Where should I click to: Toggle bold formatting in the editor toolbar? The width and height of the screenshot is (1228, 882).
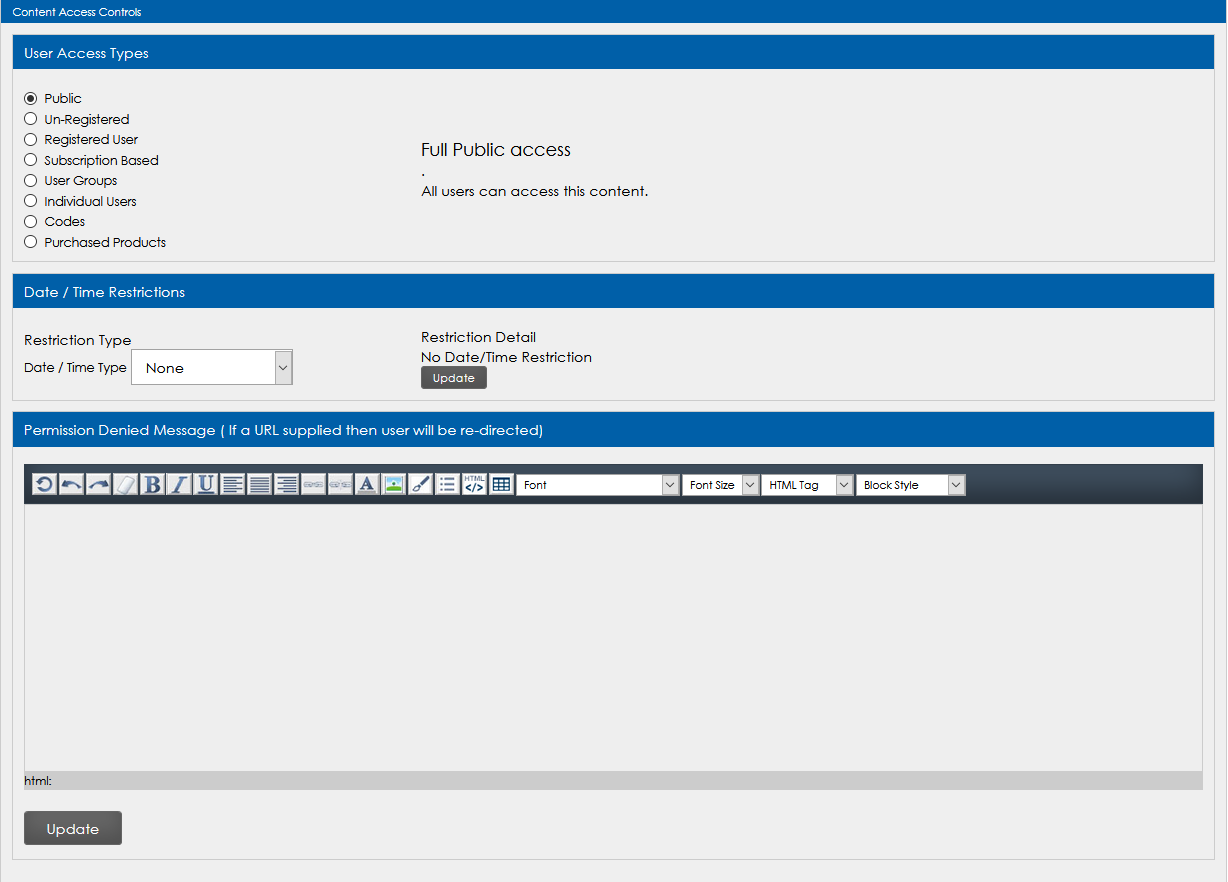[152, 484]
